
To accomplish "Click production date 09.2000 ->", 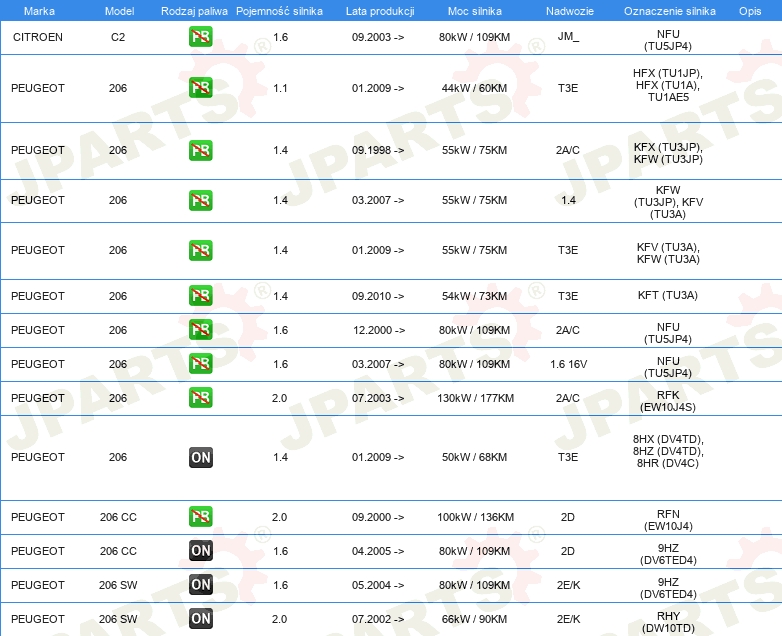I will (378, 517).
